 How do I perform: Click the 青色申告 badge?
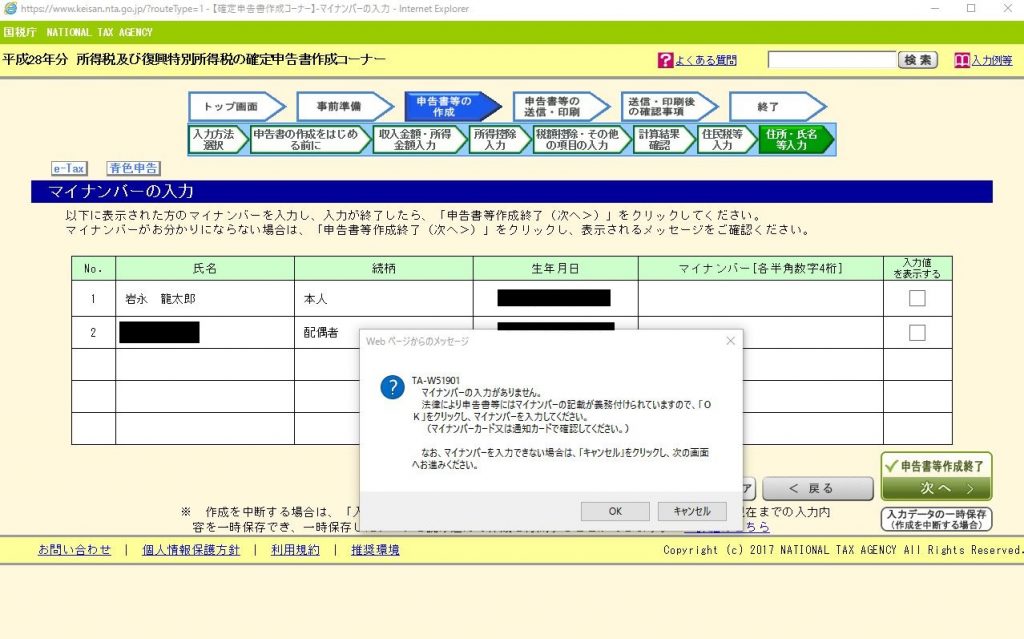pos(134,169)
